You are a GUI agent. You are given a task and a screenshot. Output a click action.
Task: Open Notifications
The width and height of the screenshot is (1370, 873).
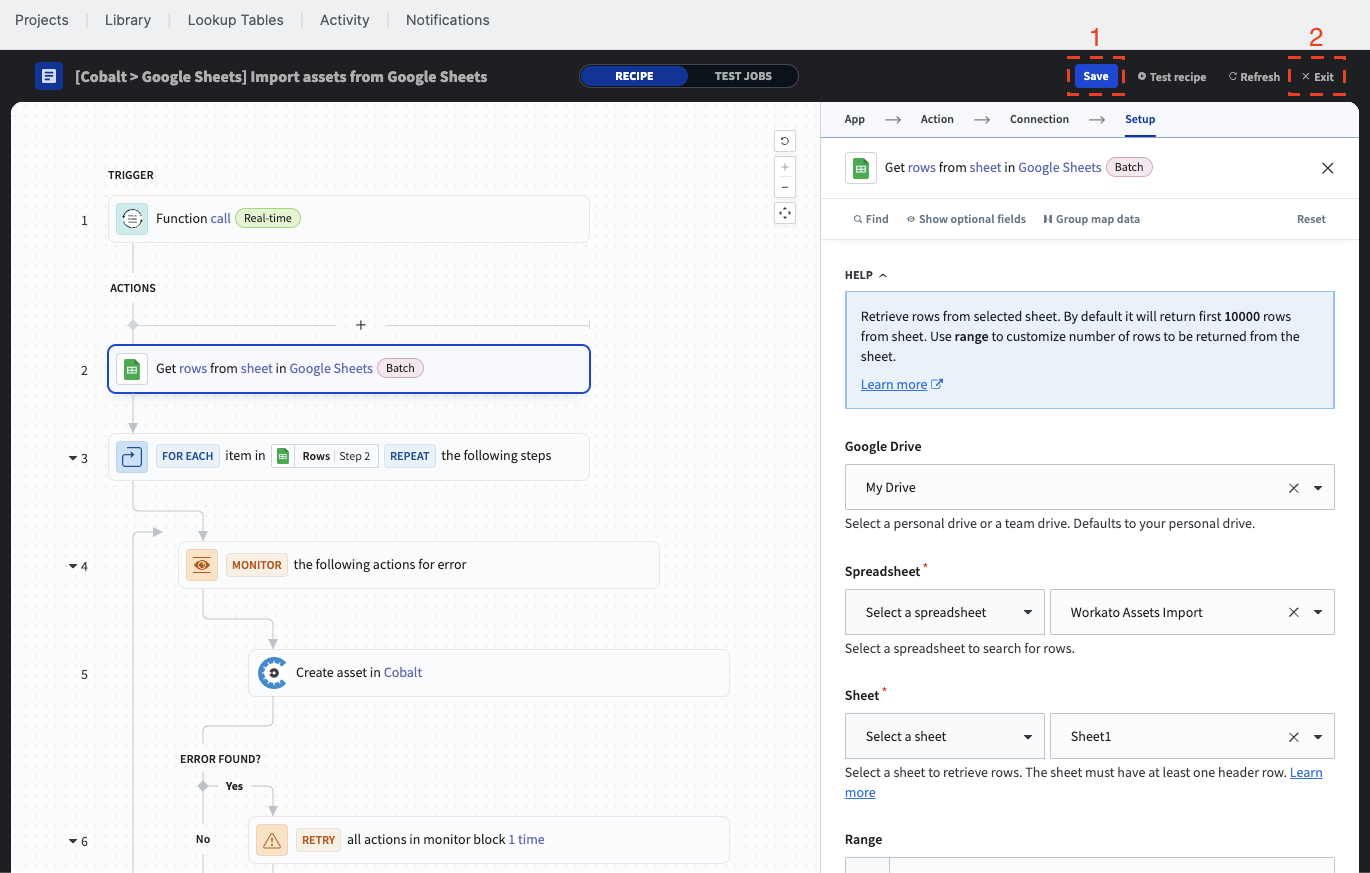(448, 20)
